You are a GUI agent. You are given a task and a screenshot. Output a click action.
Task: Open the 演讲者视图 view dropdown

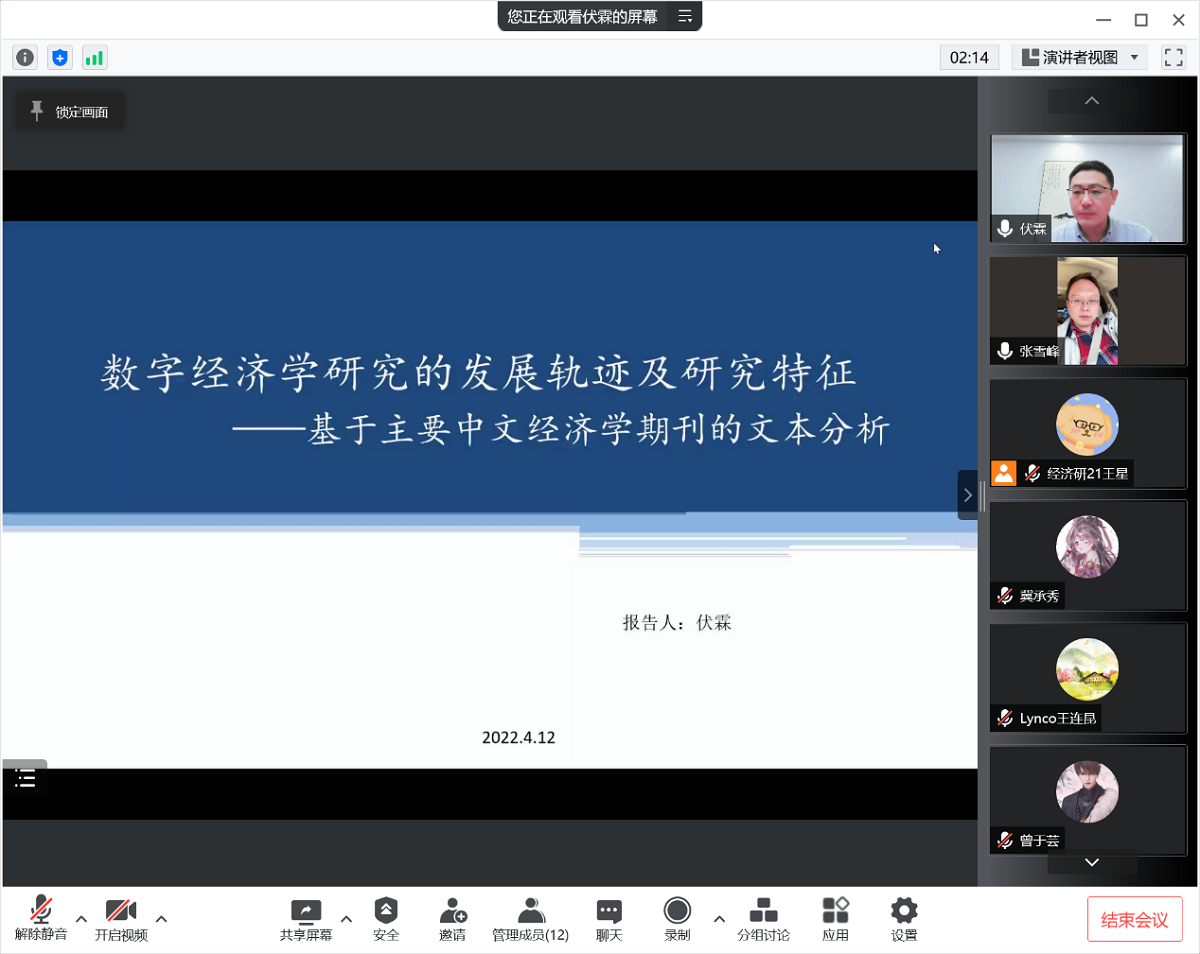click(1080, 58)
